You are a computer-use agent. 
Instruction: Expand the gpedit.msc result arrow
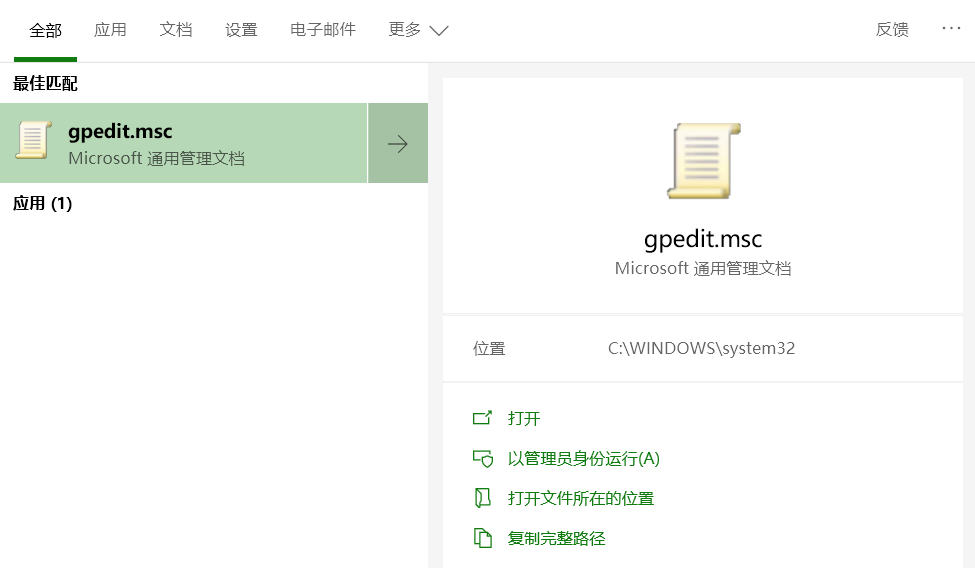pyautogui.click(x=398, y=143)
